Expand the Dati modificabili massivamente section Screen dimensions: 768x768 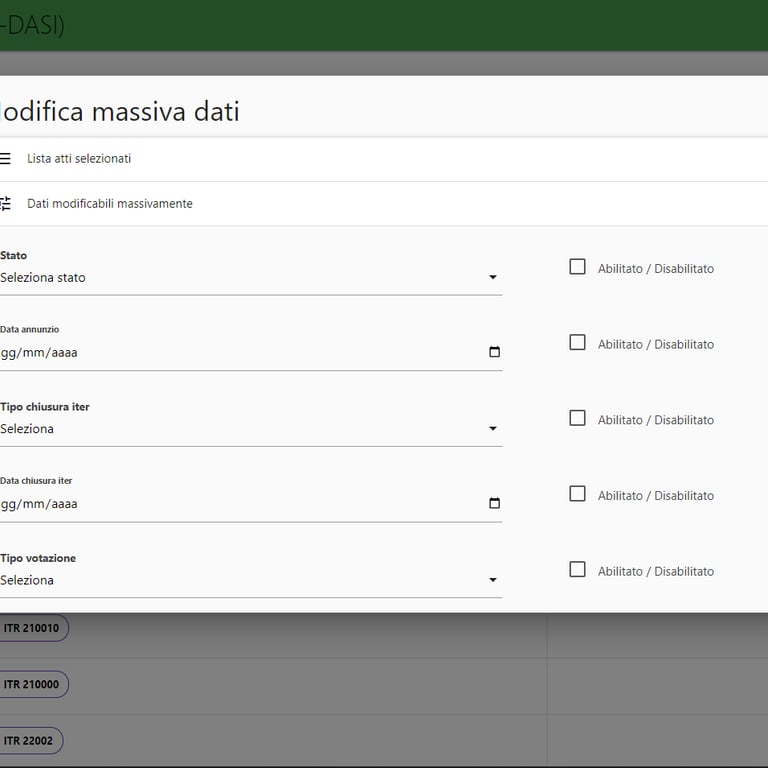pos(384,204)
